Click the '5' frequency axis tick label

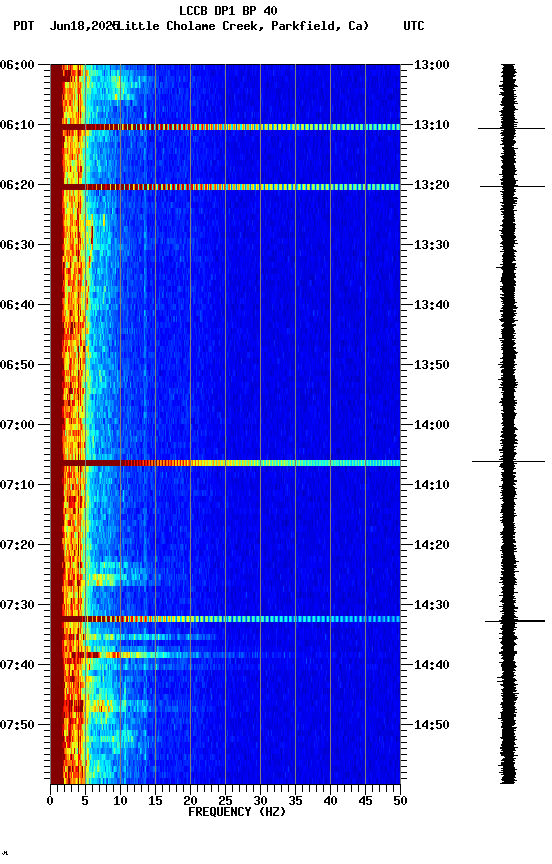(85, 801)
